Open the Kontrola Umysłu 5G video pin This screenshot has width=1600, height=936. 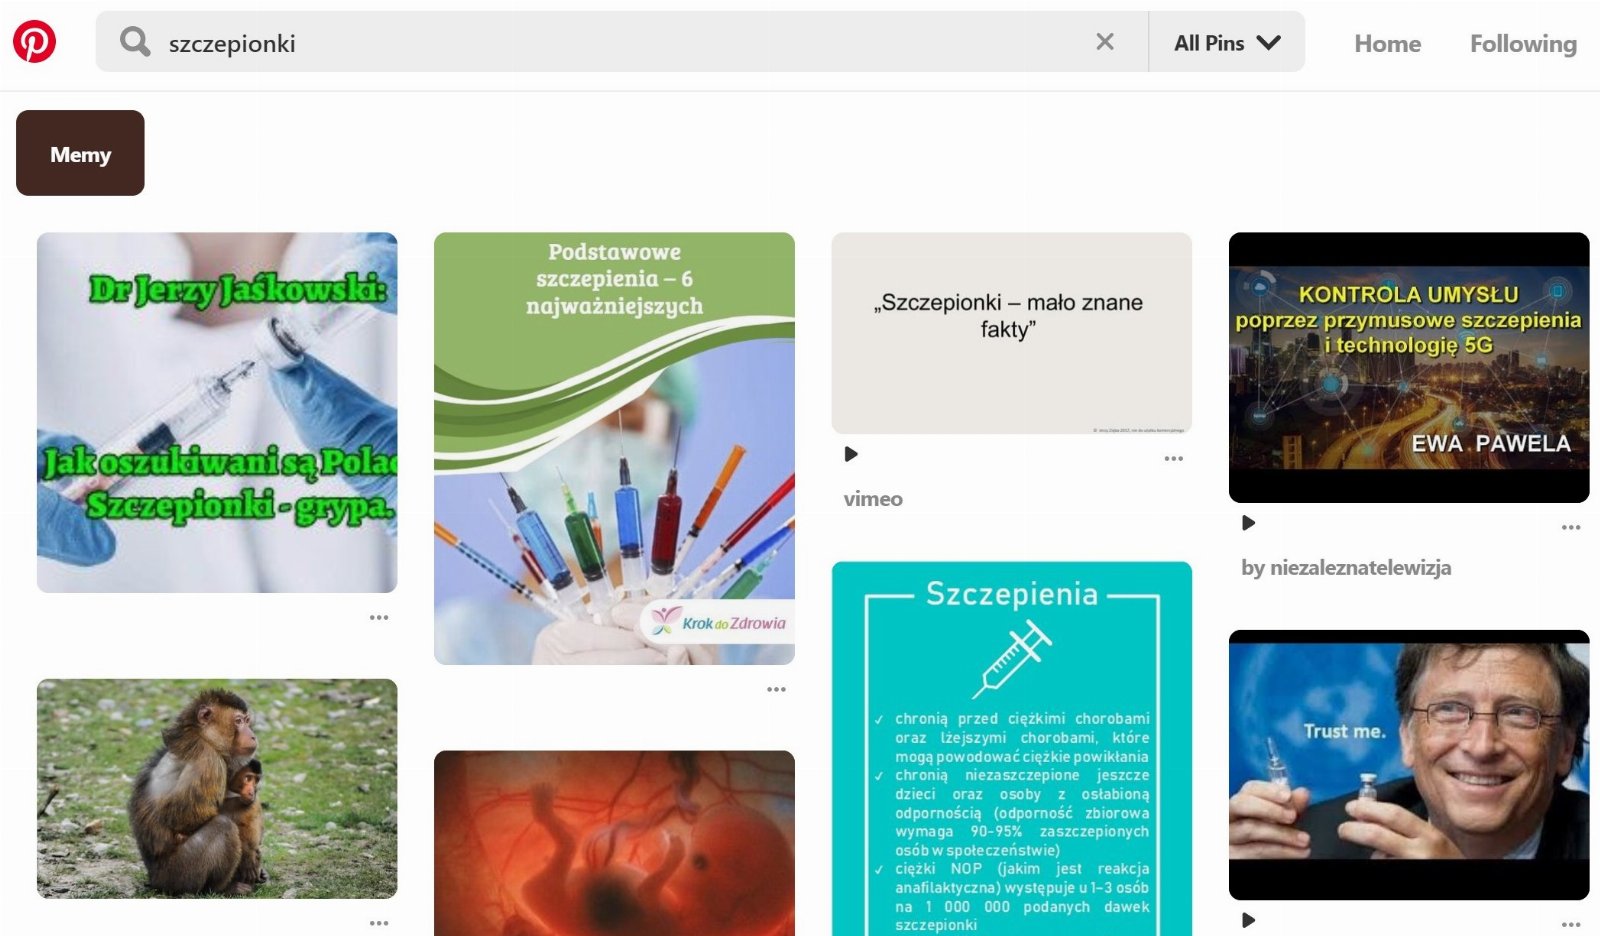click(1409, 368)
